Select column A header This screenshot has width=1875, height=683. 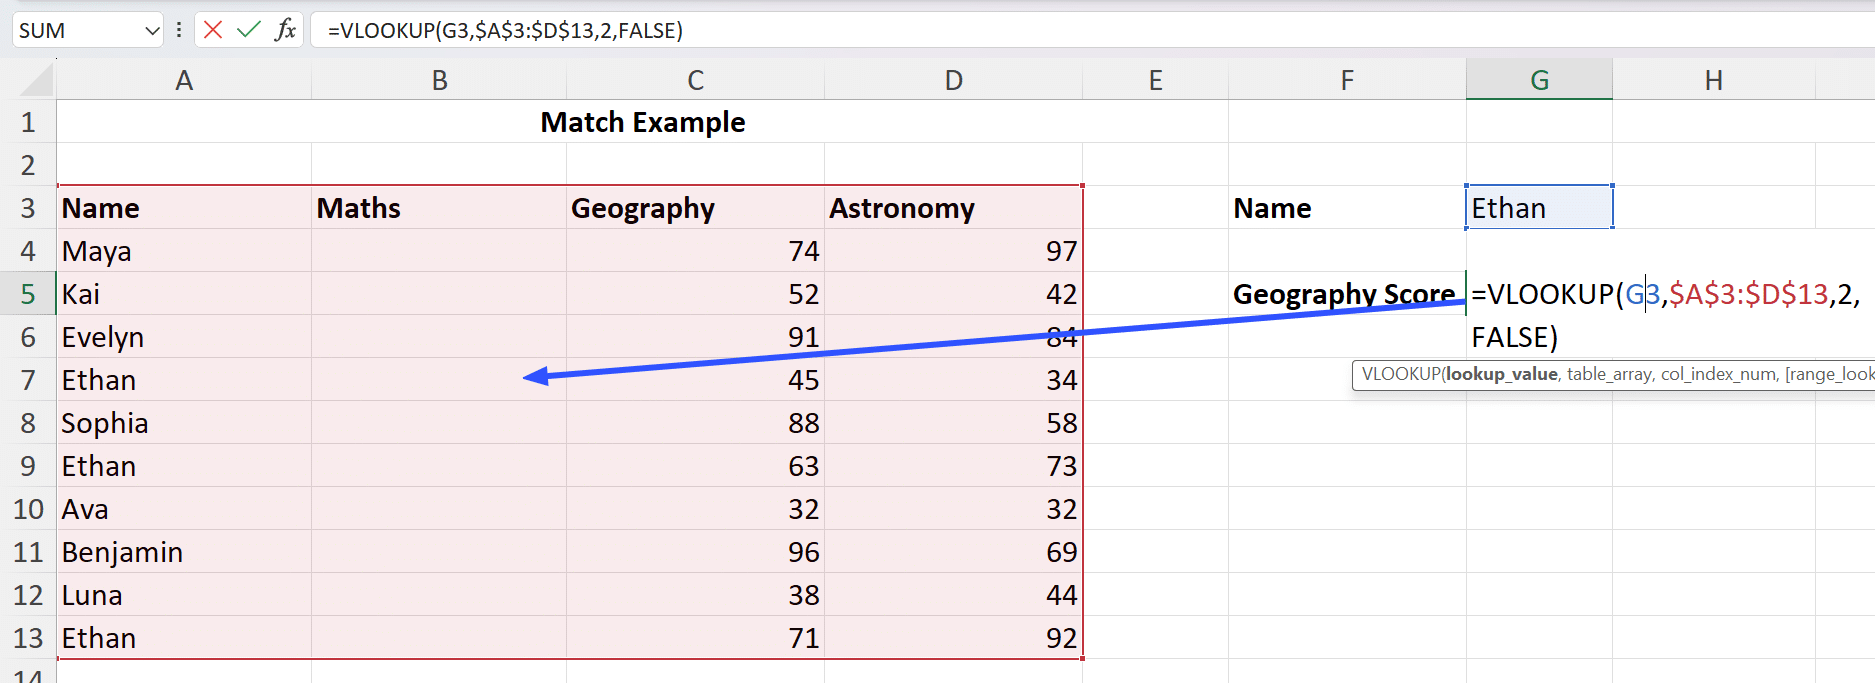click(x=184, y=80)
